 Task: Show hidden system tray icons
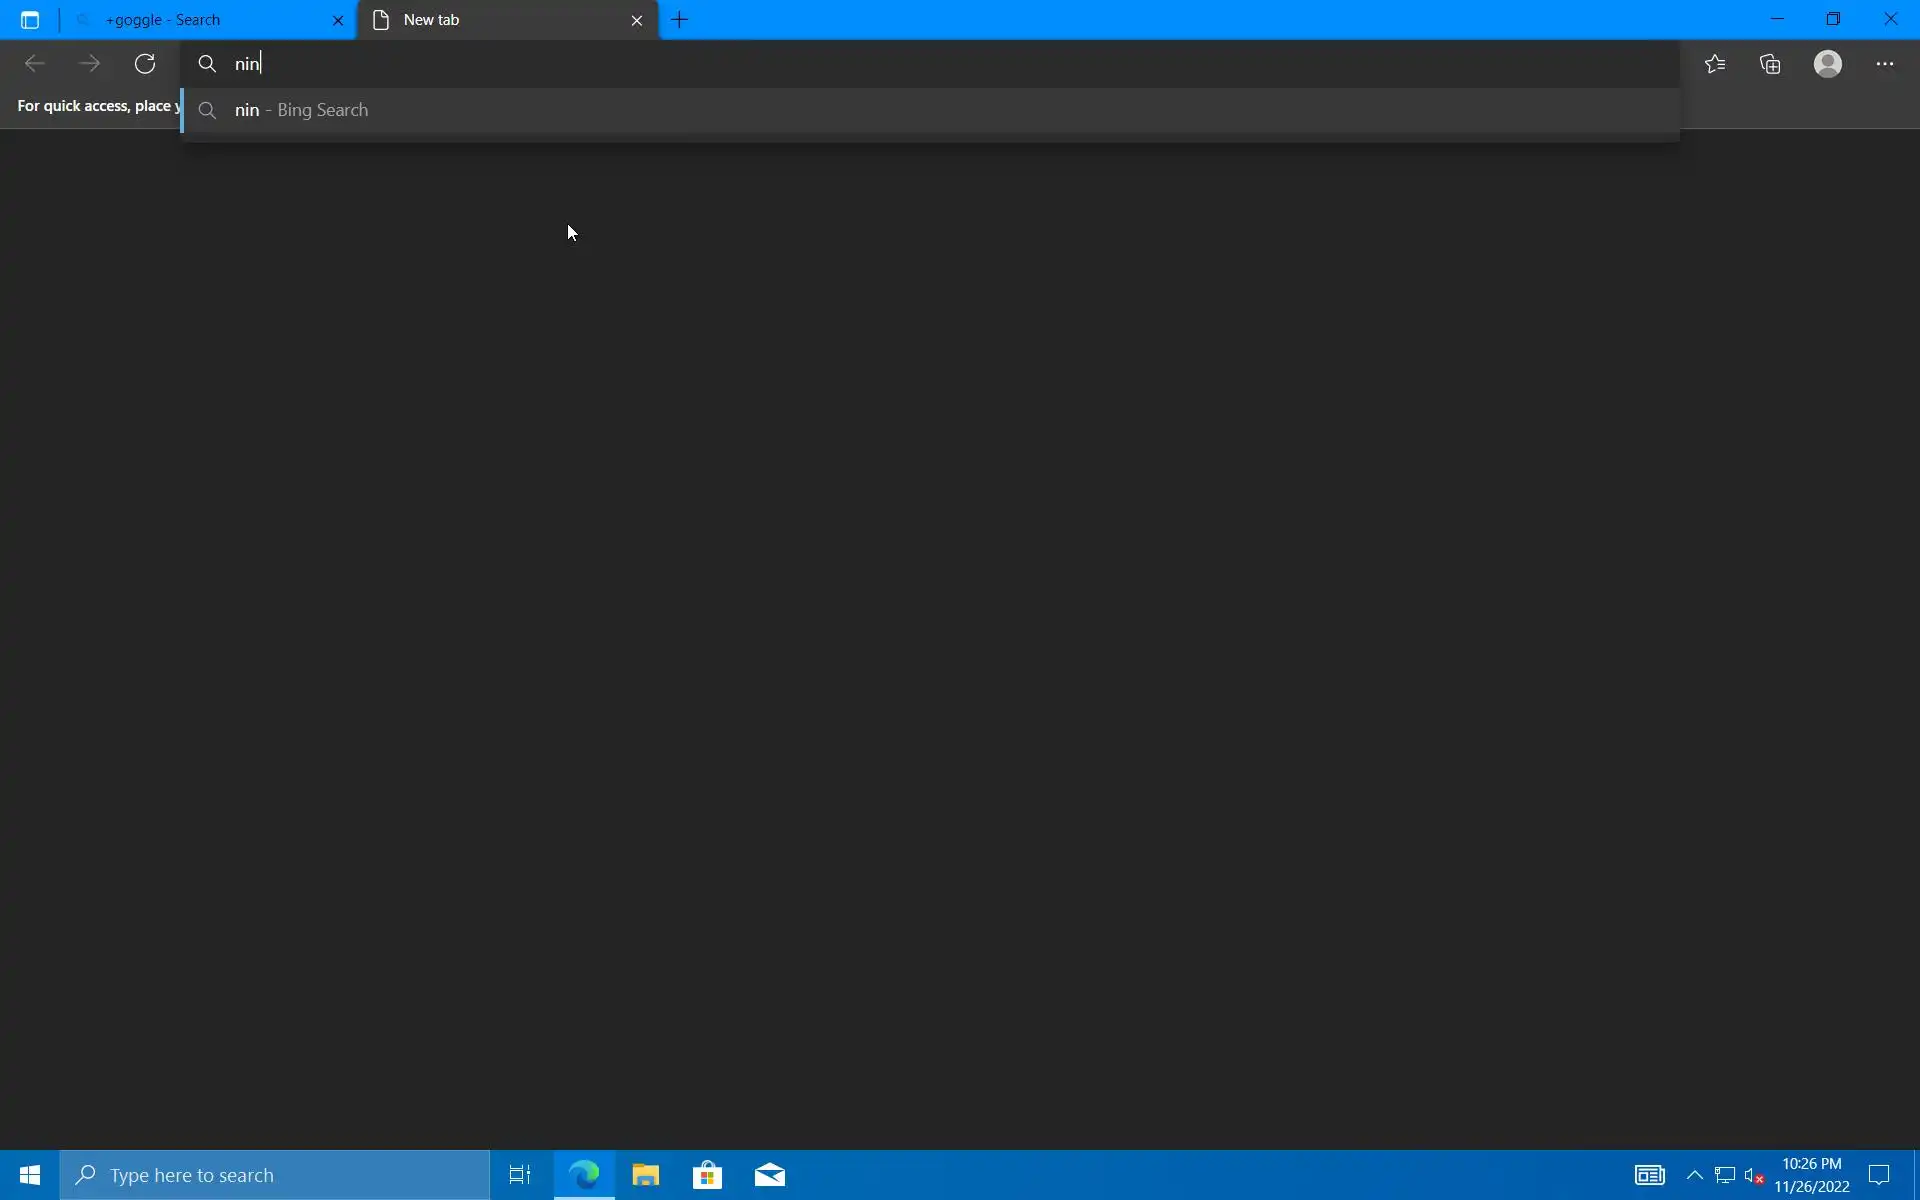(1694, 1175)
